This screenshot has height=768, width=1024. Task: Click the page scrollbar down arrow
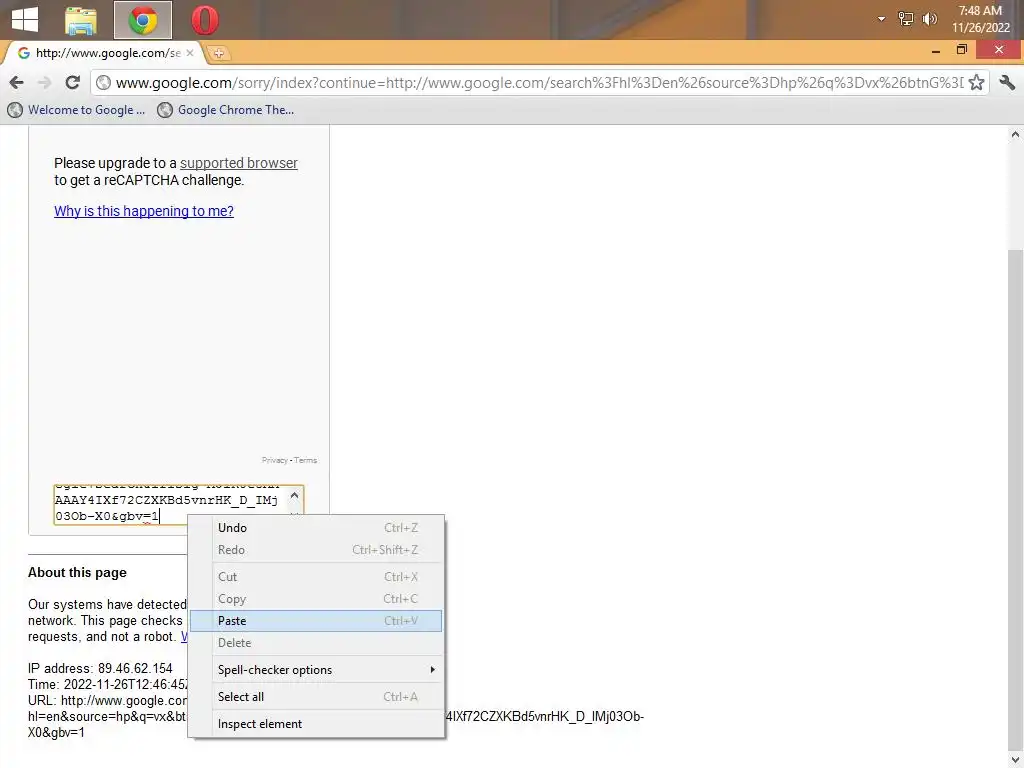[1015, 760]
